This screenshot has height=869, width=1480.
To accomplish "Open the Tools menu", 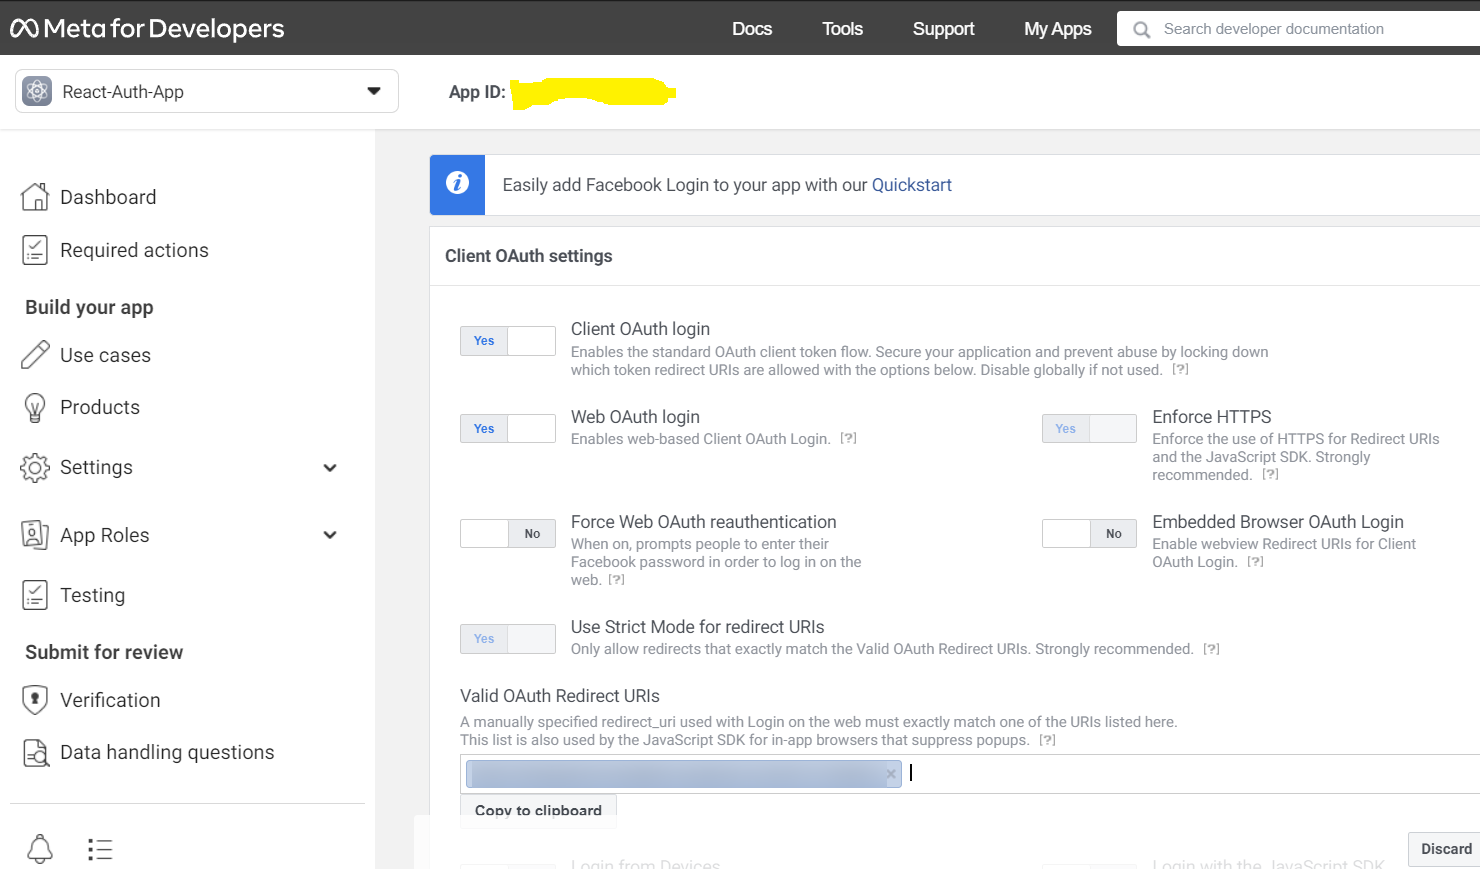I will pos(842,29).
